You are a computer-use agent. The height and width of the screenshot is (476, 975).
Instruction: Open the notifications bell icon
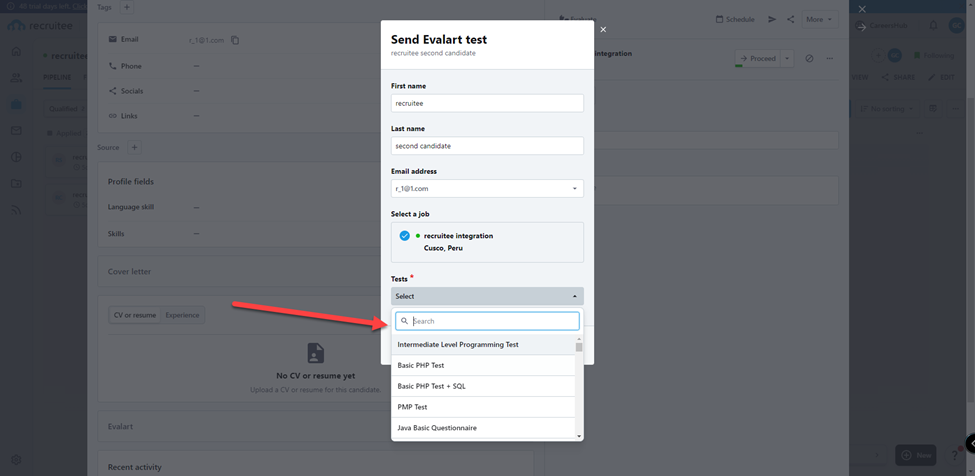point(933,25)
